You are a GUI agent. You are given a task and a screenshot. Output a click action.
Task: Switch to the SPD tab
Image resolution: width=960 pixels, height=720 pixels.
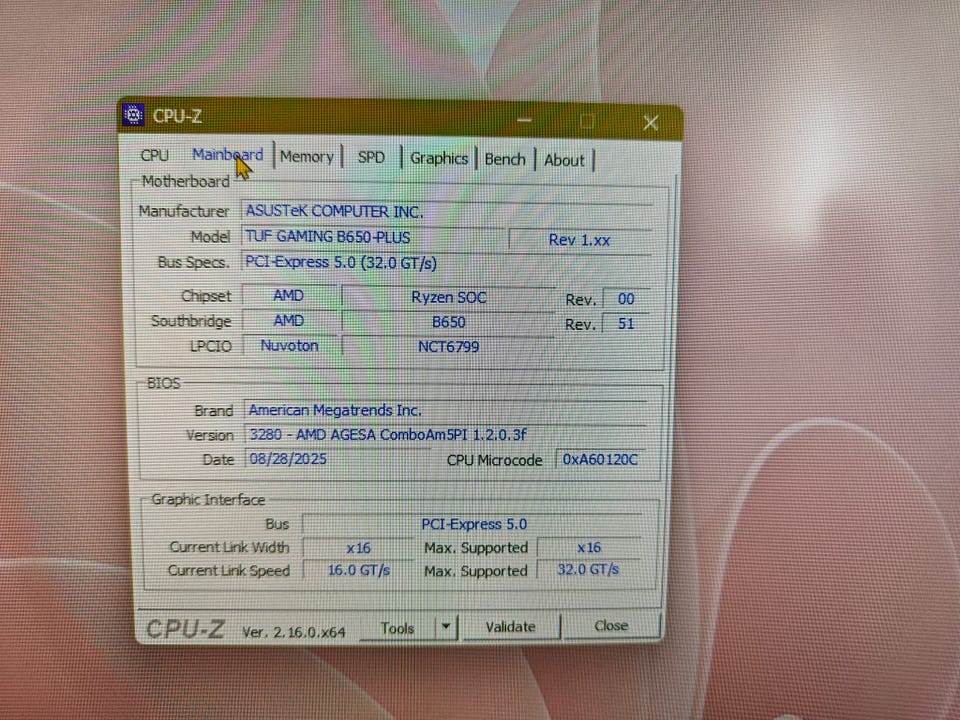371,157
